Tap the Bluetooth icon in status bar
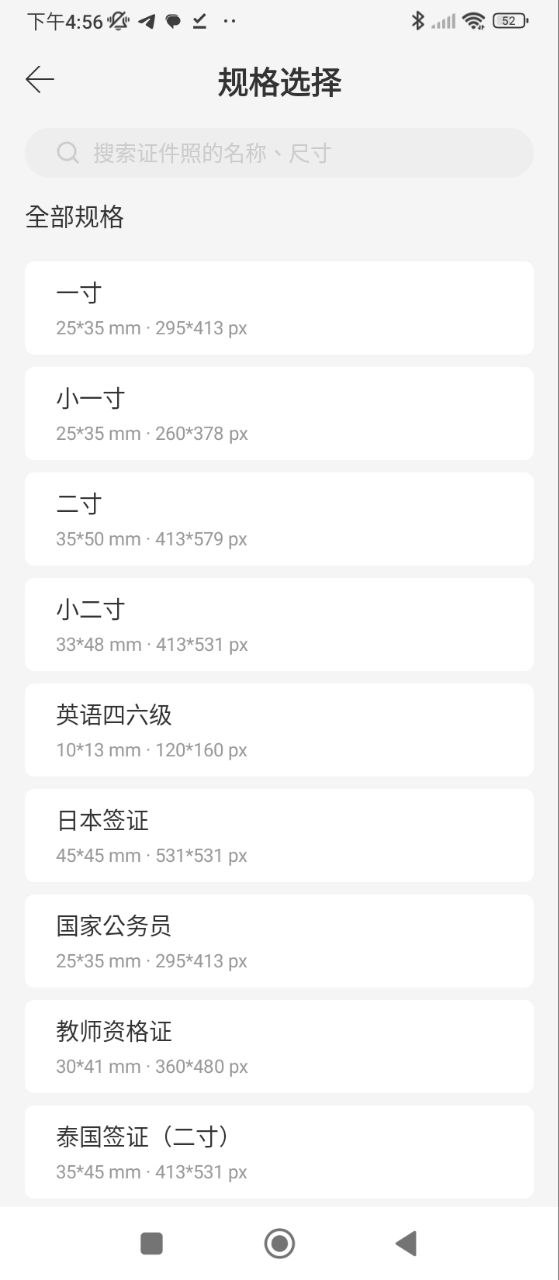The height and width of the screenshot is (1280, 559). pos(418,21)
